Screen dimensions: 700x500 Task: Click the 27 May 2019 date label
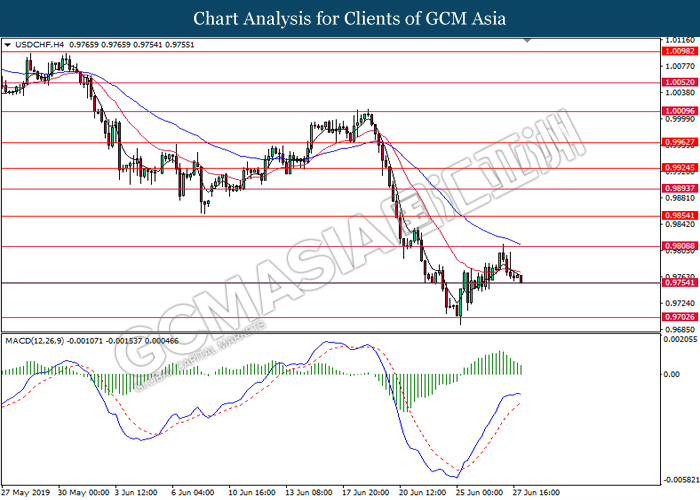click(26, 493)
